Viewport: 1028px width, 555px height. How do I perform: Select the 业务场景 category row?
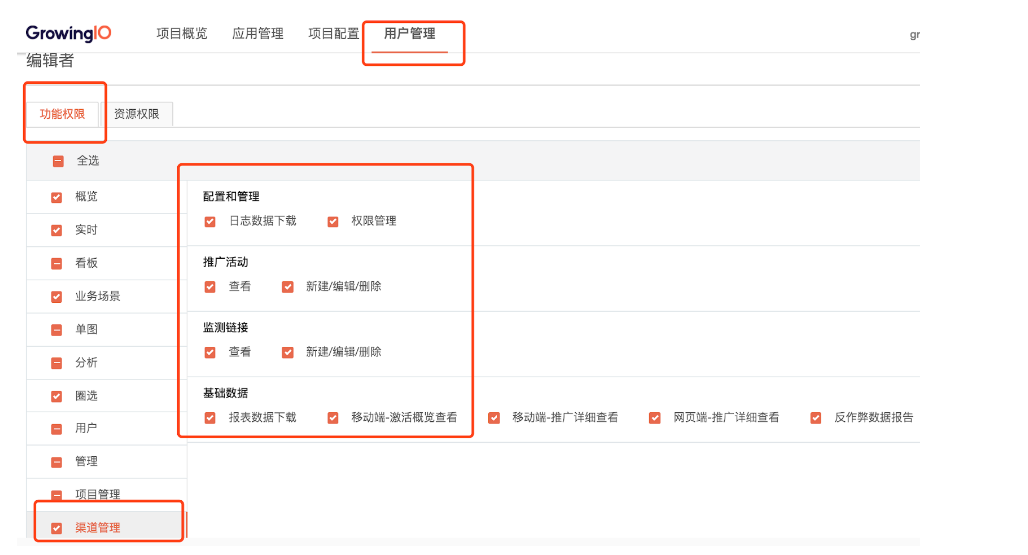click(x=106, y=296)
